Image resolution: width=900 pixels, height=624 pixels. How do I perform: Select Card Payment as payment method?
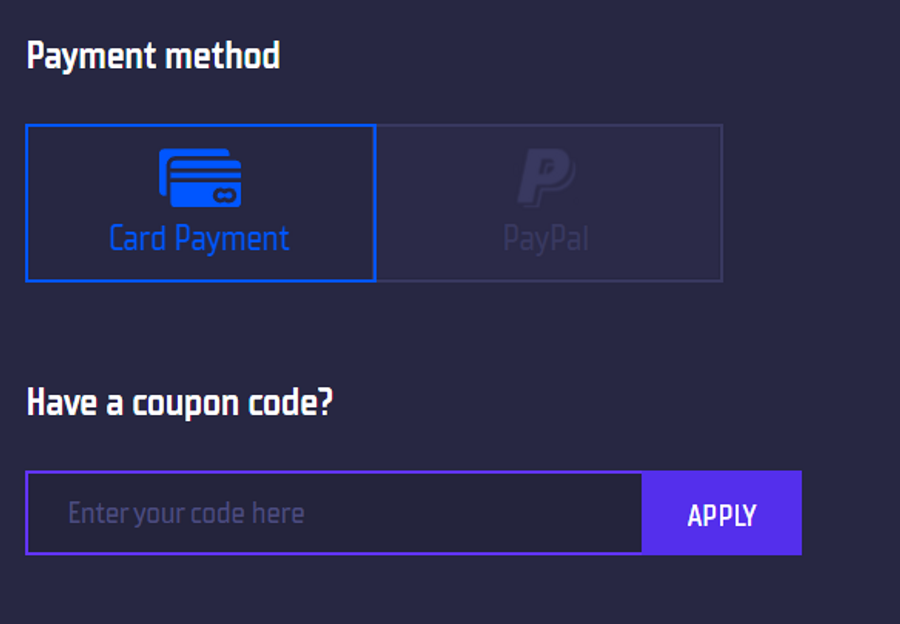200,203
